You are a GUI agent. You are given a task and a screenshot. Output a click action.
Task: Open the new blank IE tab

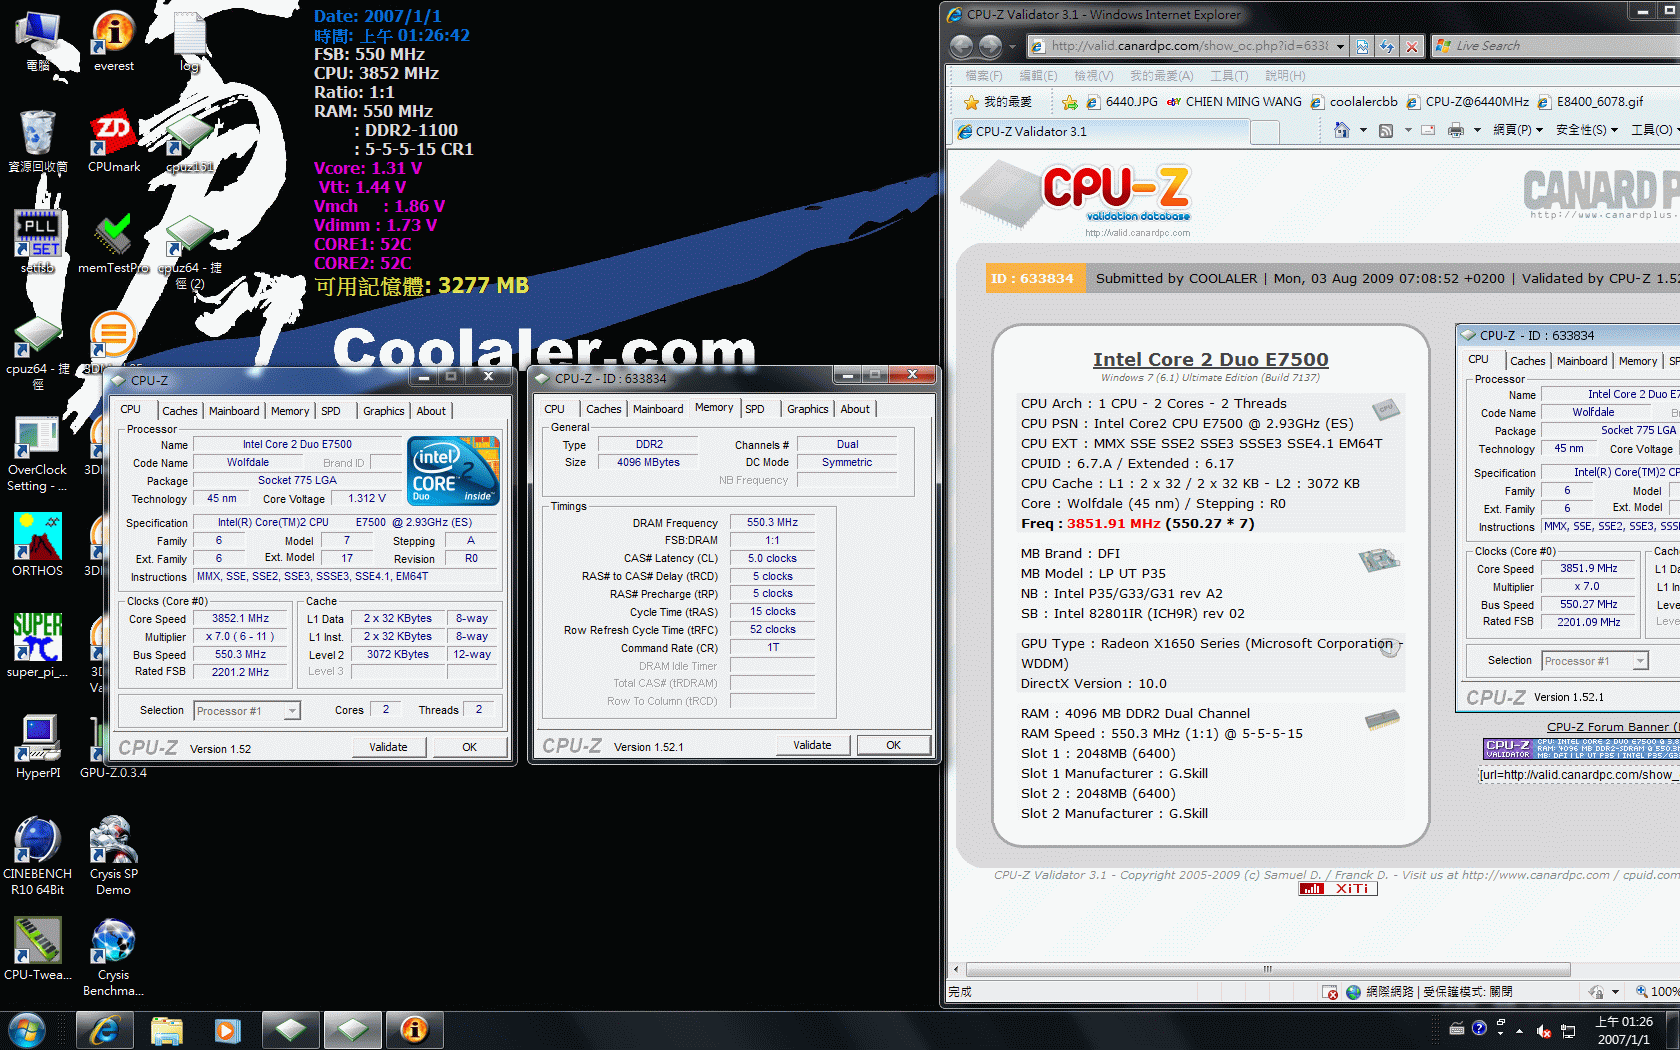pyautogui.click(x=1265, y=131)
